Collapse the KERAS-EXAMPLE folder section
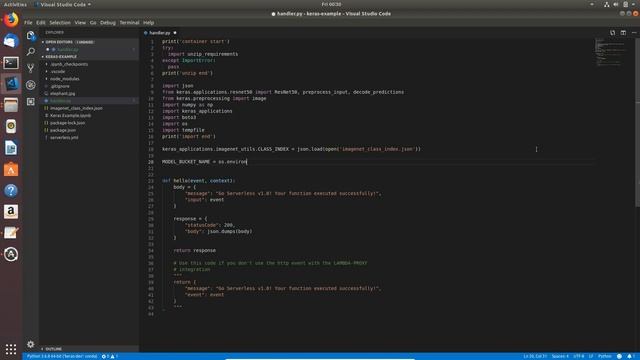The image size is (640, 360). [60, 57]
